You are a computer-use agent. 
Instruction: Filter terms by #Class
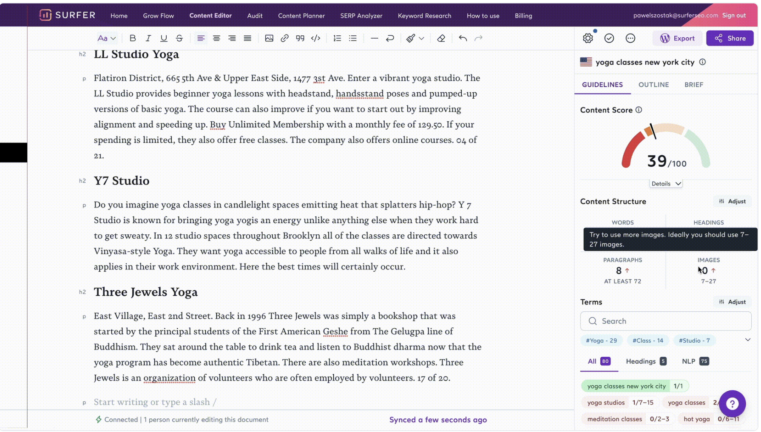[647, 340]
